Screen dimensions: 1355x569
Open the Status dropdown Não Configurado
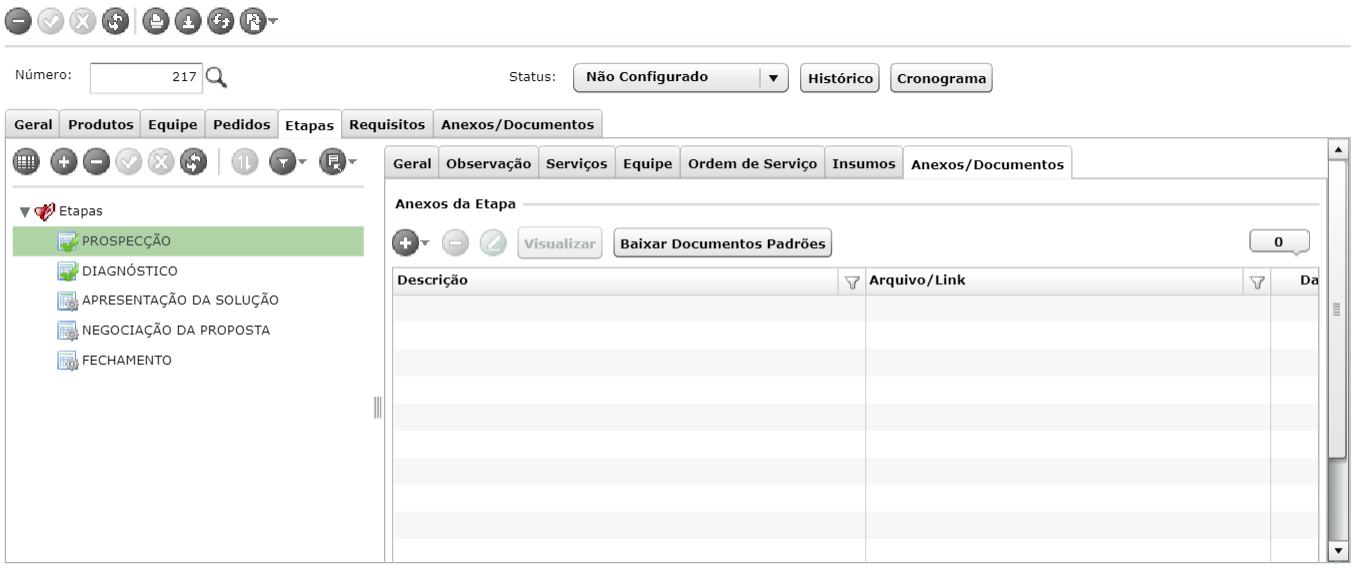coord(680,77)
